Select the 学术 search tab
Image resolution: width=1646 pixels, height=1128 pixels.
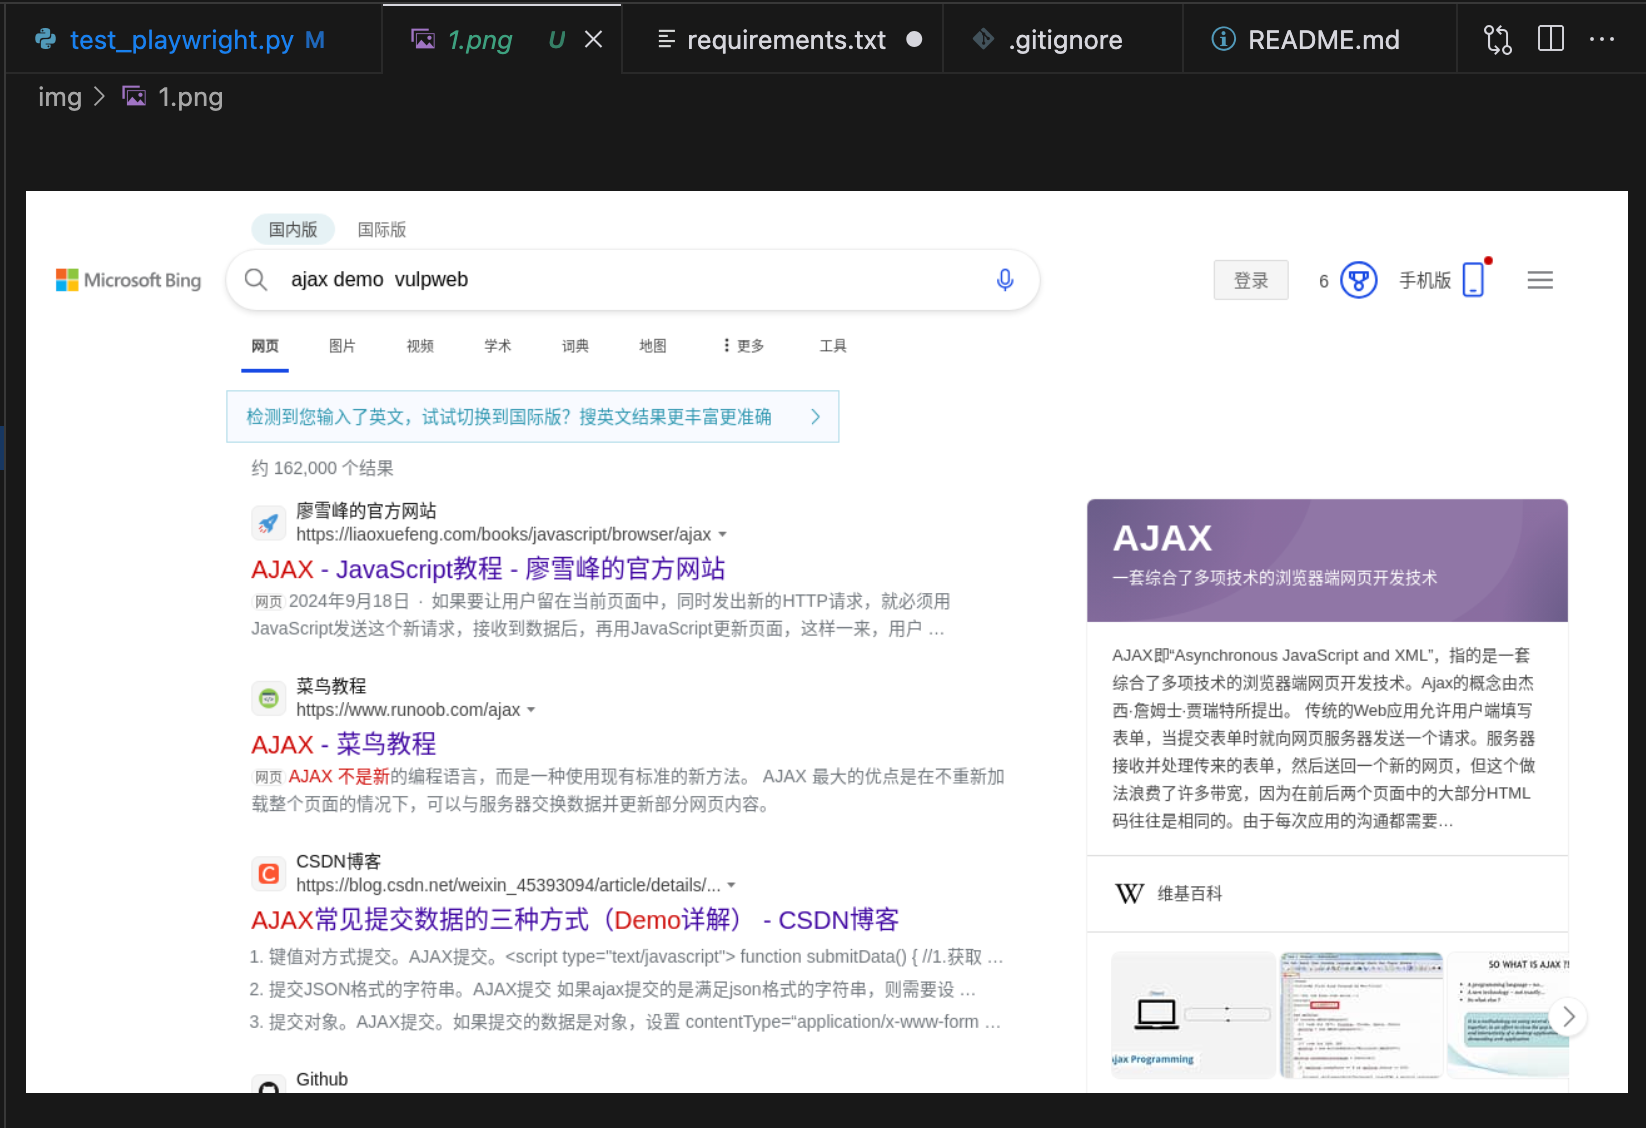(497, 346)
